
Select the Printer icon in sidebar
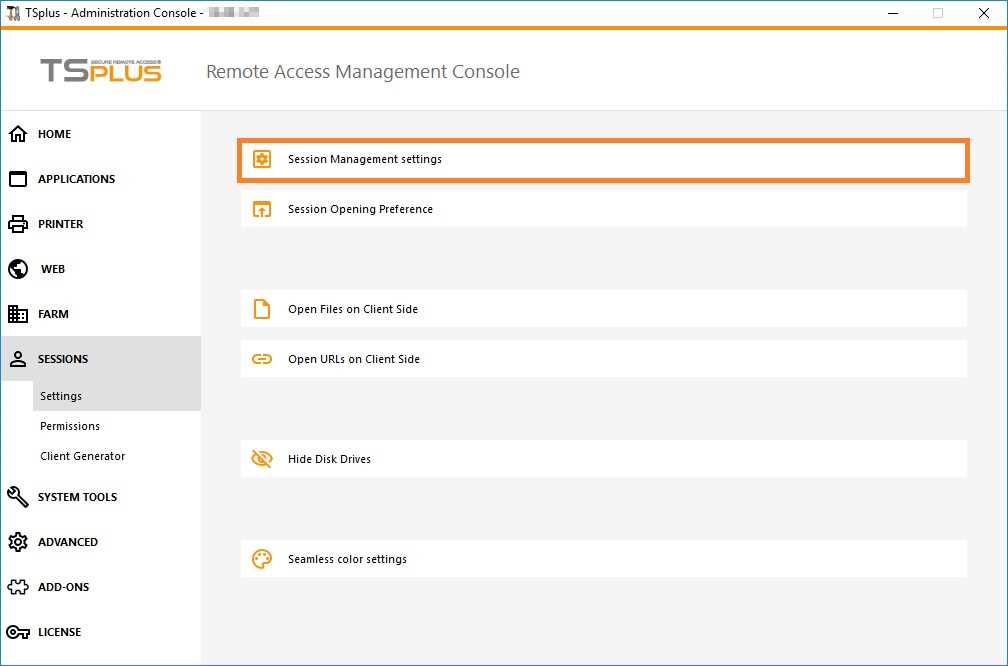tap(18, 224)
